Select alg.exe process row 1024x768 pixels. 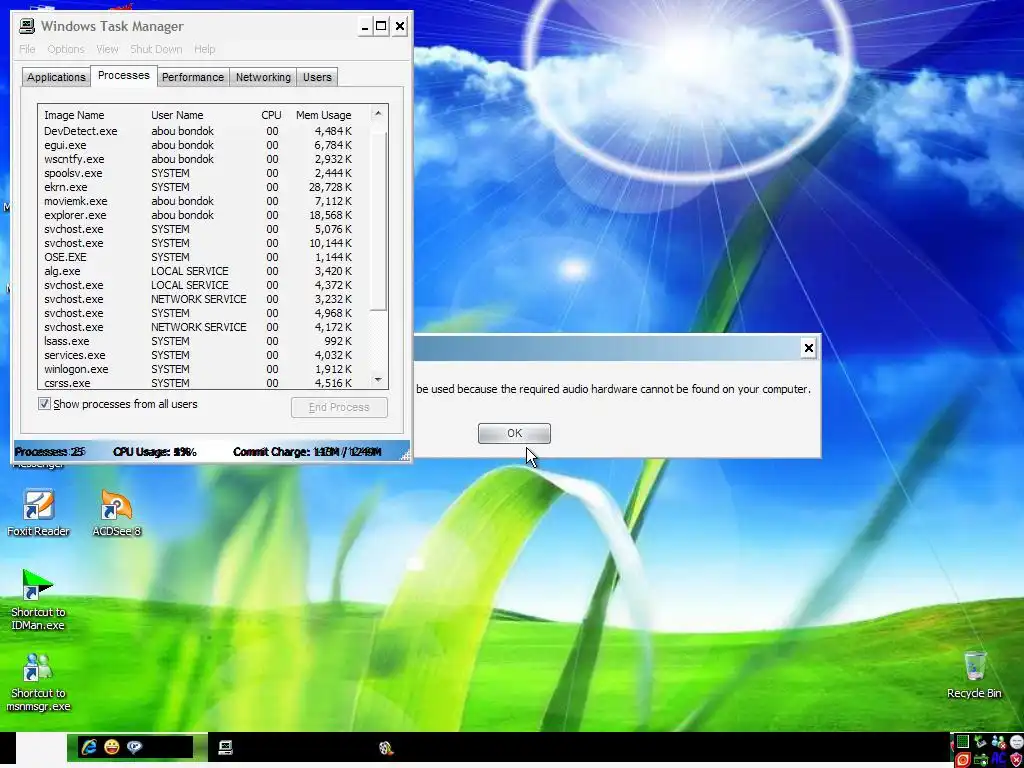tap(204, 271)
